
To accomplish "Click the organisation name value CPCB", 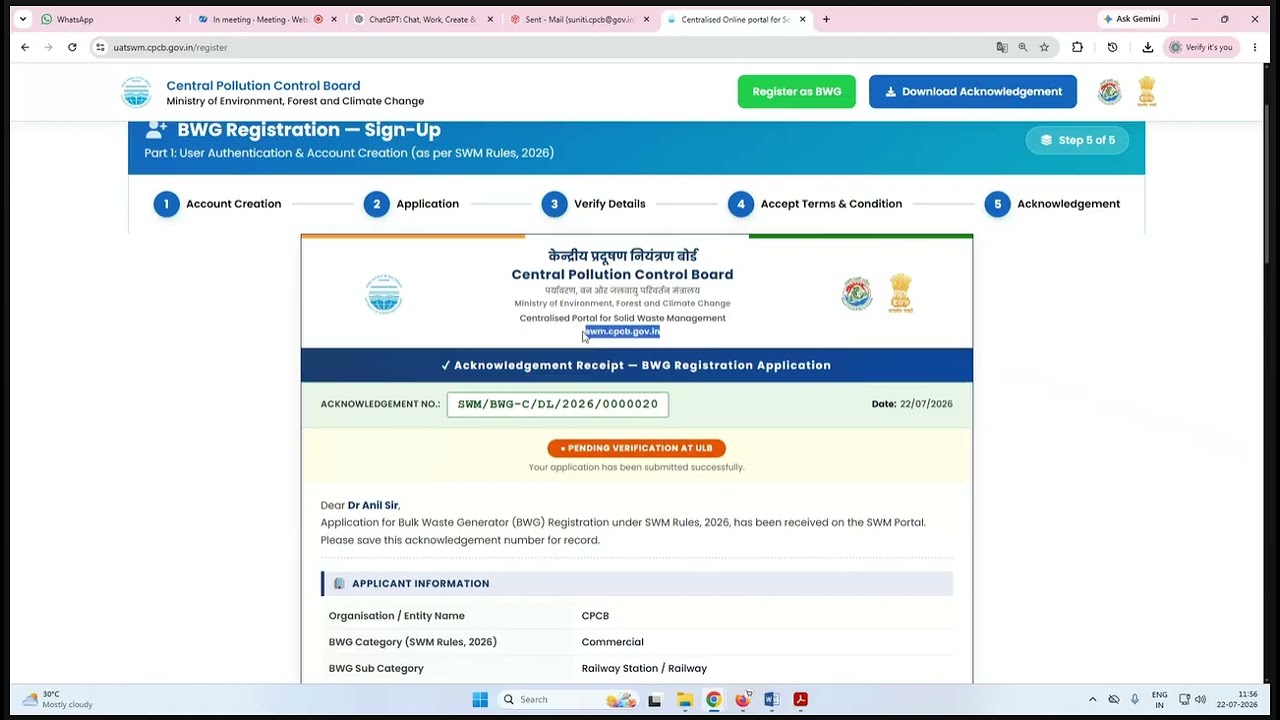I will pos(595,616).
